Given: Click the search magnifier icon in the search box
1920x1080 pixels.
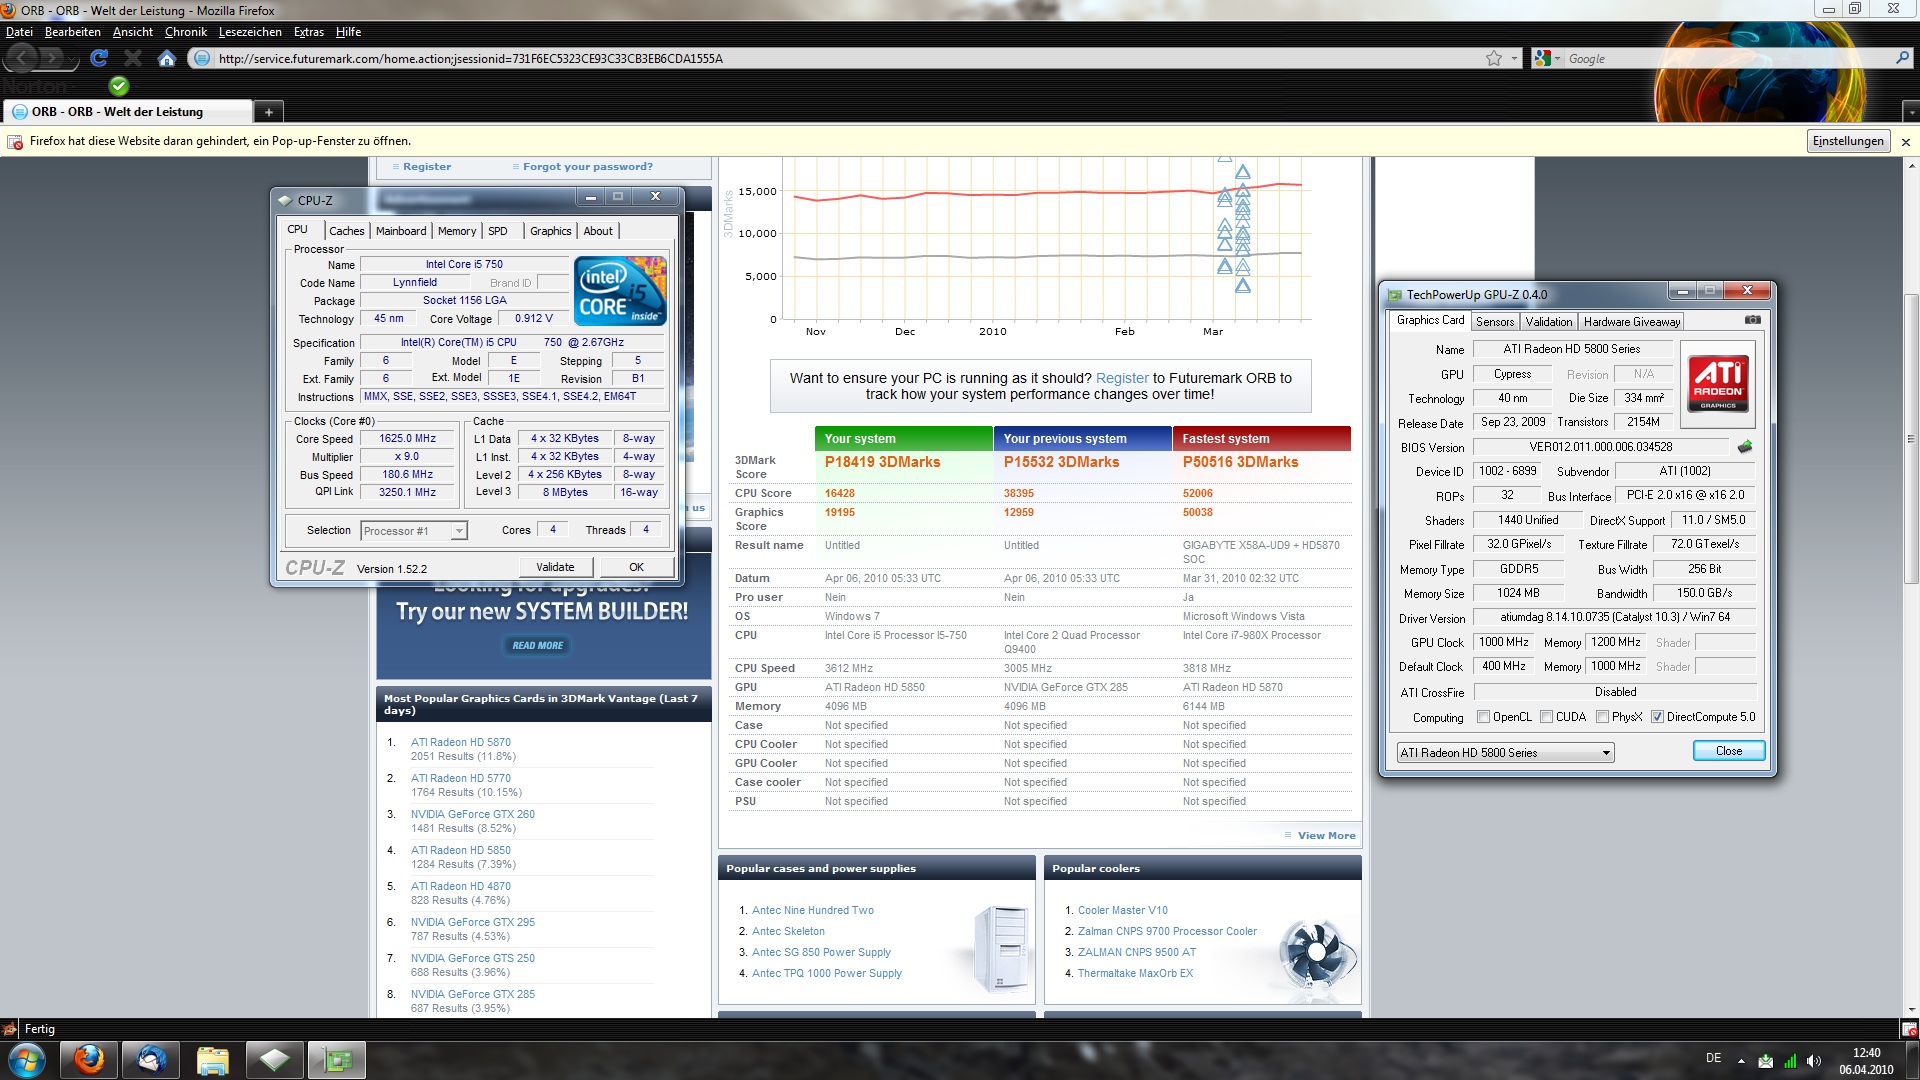Looking at the screenshot, I should 1902,58.
